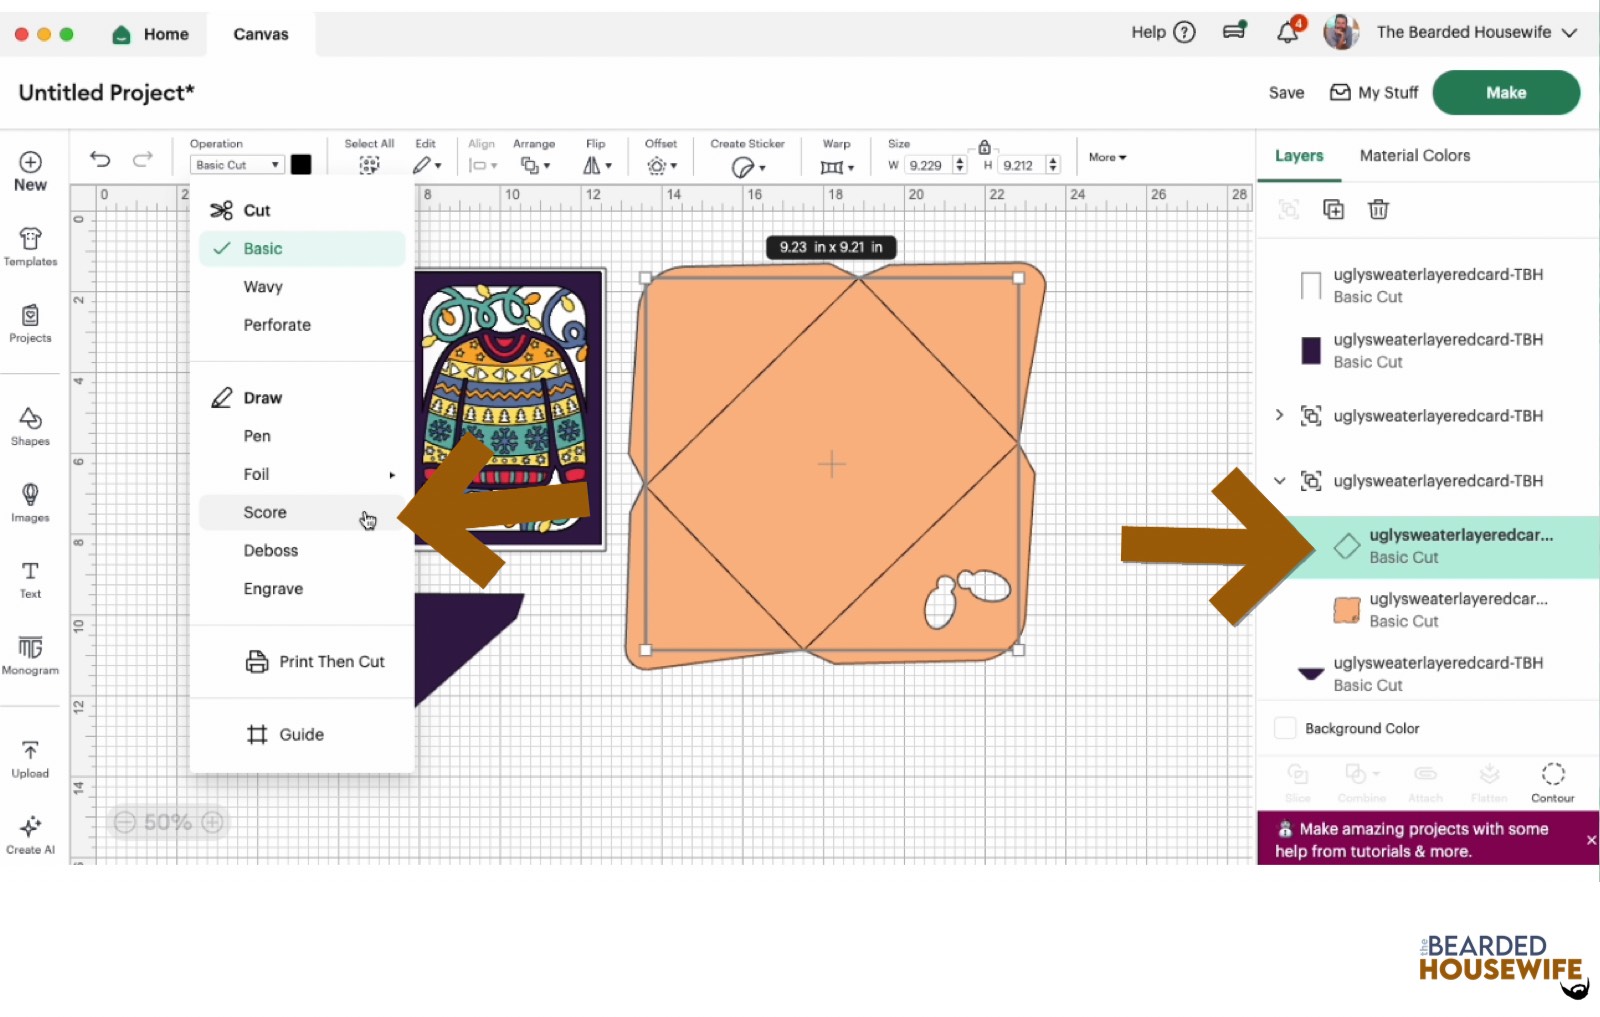This screenshot has width=1600, height=1017.
Task: Switch to the Material Colors tab
Action: 1414,155
